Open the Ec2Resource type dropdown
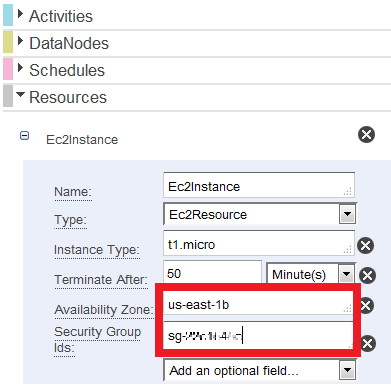 347,214
